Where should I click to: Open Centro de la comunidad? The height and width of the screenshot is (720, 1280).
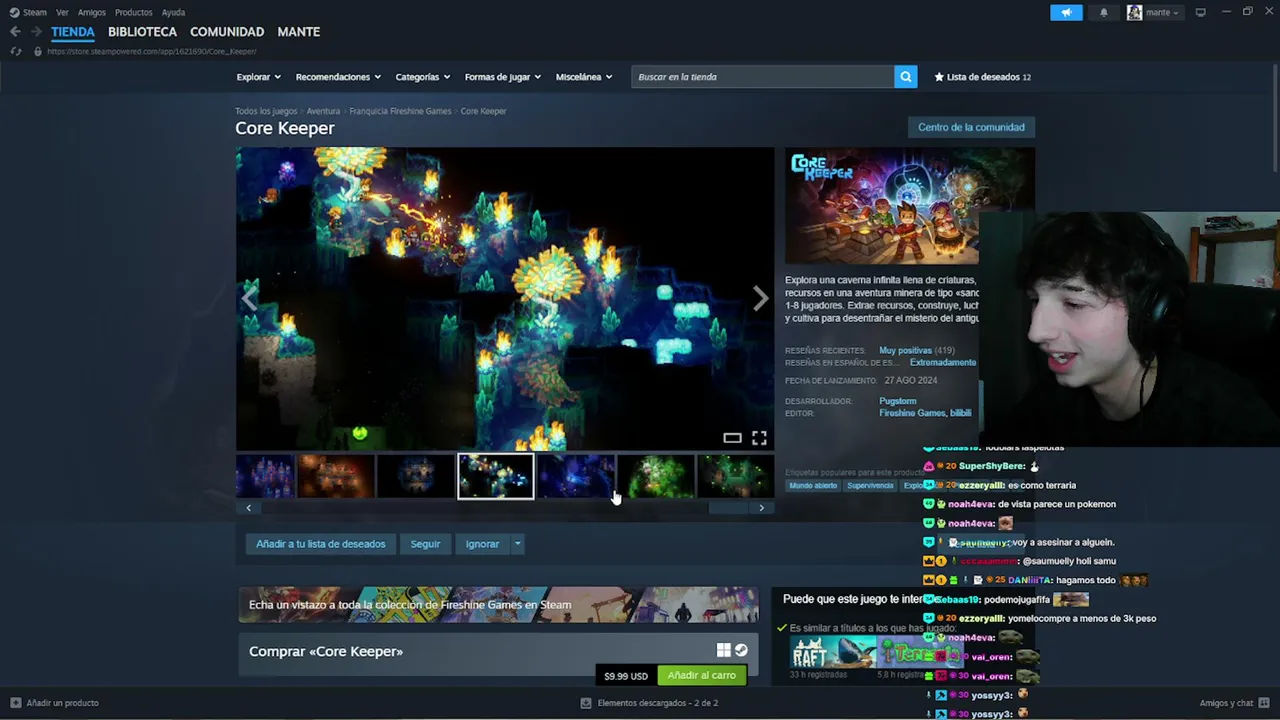(971, 127)
